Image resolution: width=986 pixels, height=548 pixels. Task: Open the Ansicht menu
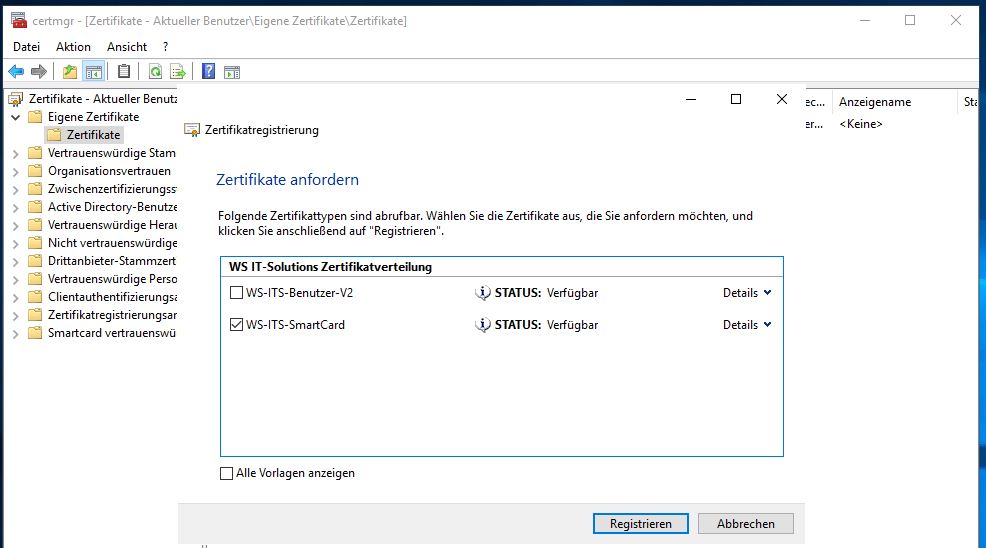click(127, 47)
